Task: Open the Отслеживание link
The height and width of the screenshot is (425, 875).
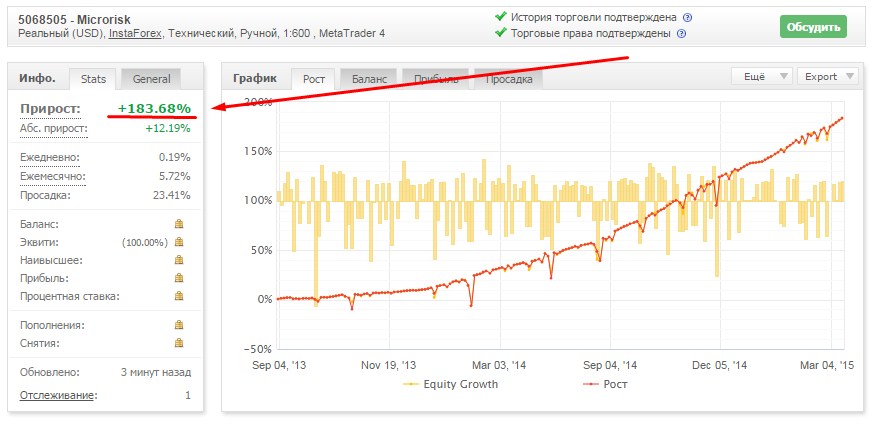Action: (x=53, y=395)
